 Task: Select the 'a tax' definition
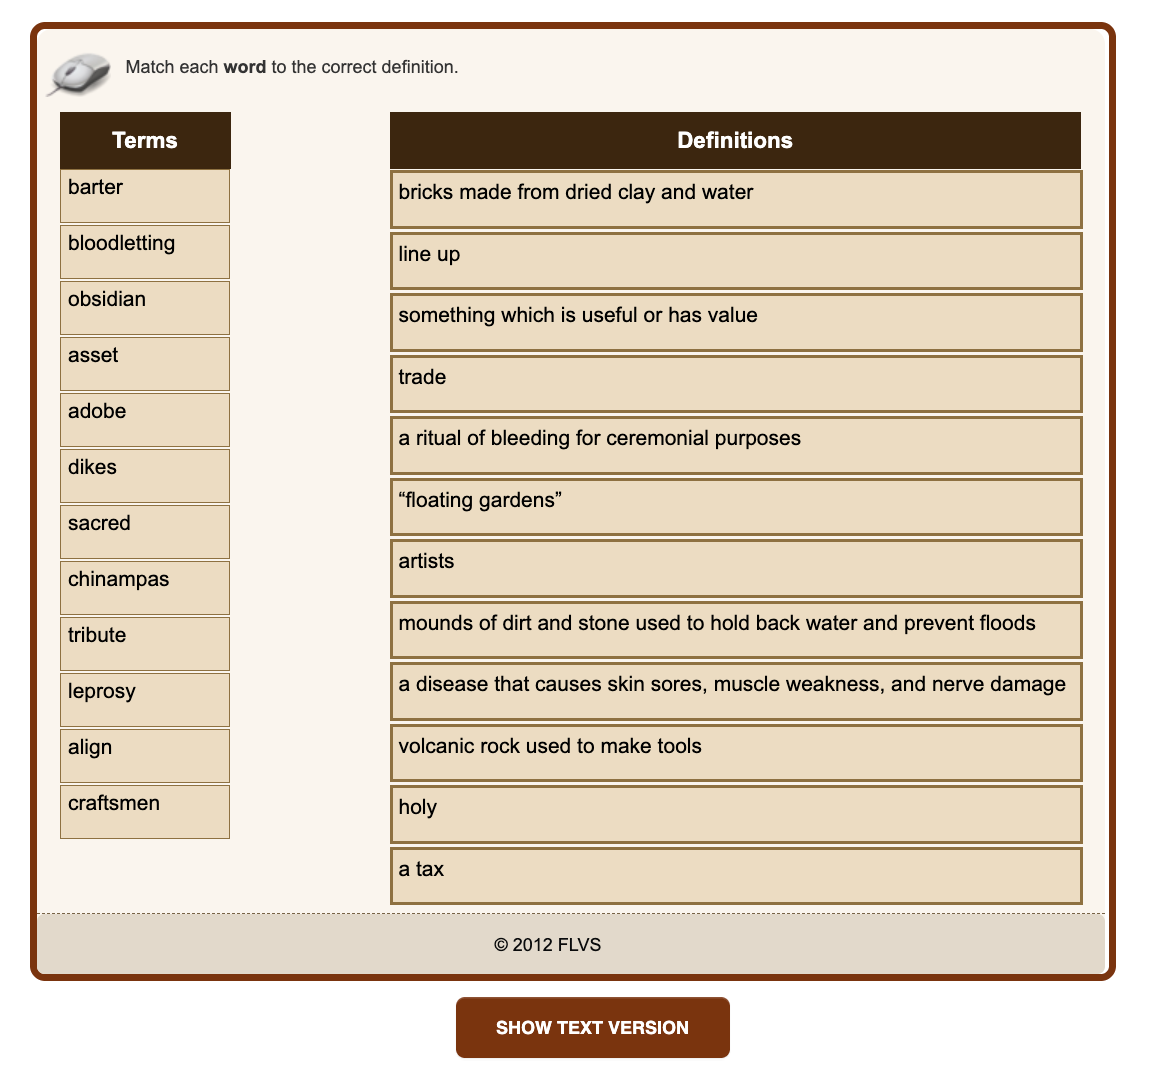pyautogui.click(x=736, y=876)
